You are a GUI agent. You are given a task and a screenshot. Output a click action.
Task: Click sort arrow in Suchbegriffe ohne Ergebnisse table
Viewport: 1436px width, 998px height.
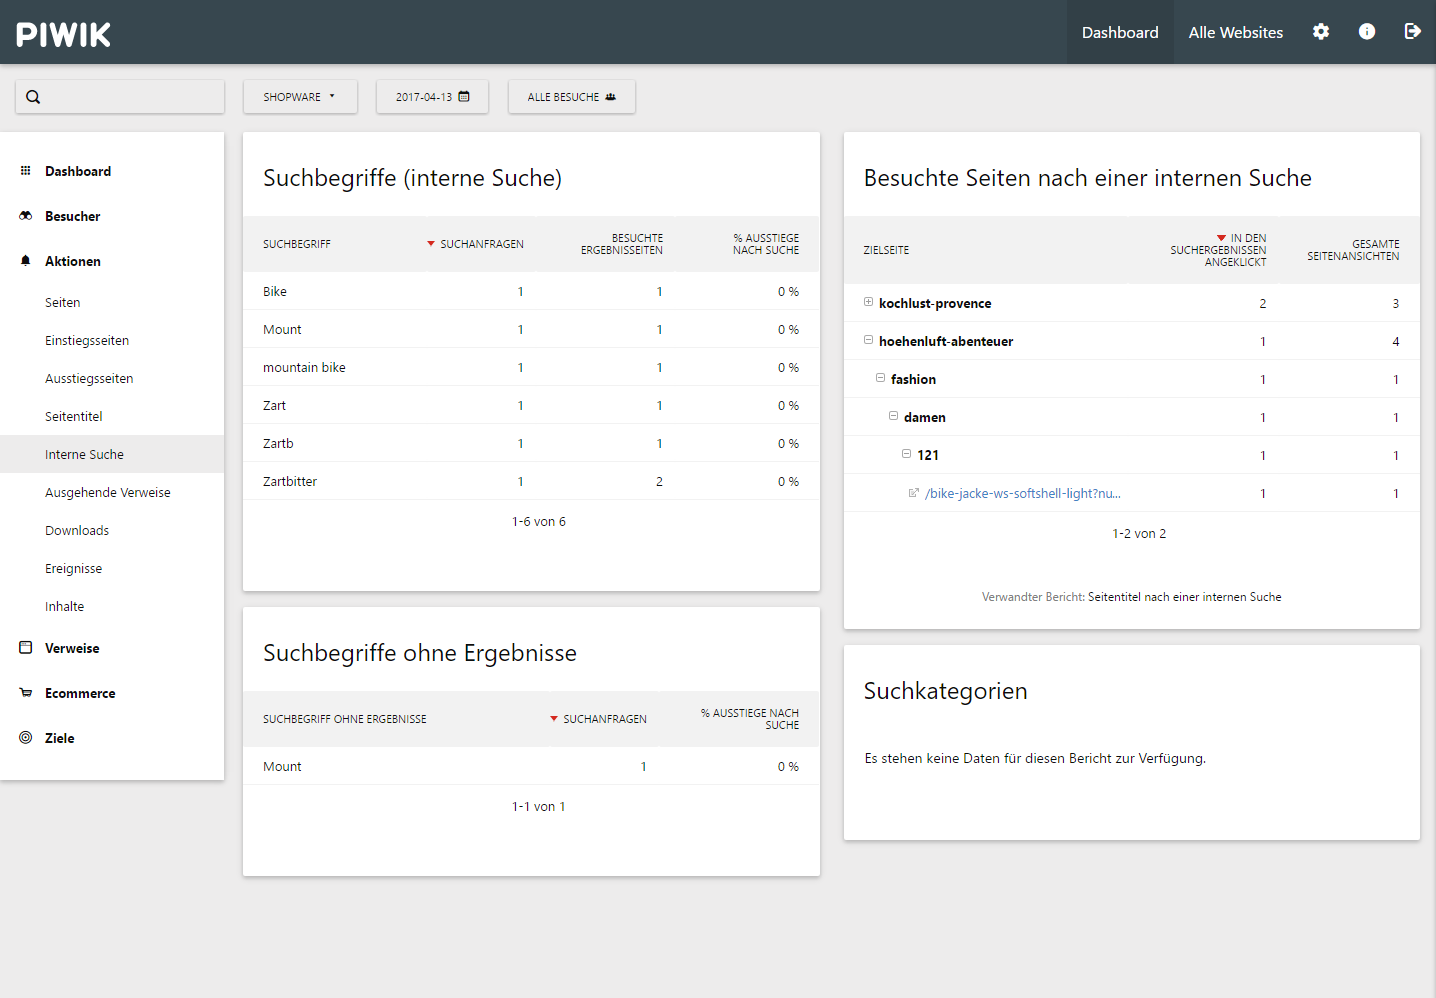point(554,719)
